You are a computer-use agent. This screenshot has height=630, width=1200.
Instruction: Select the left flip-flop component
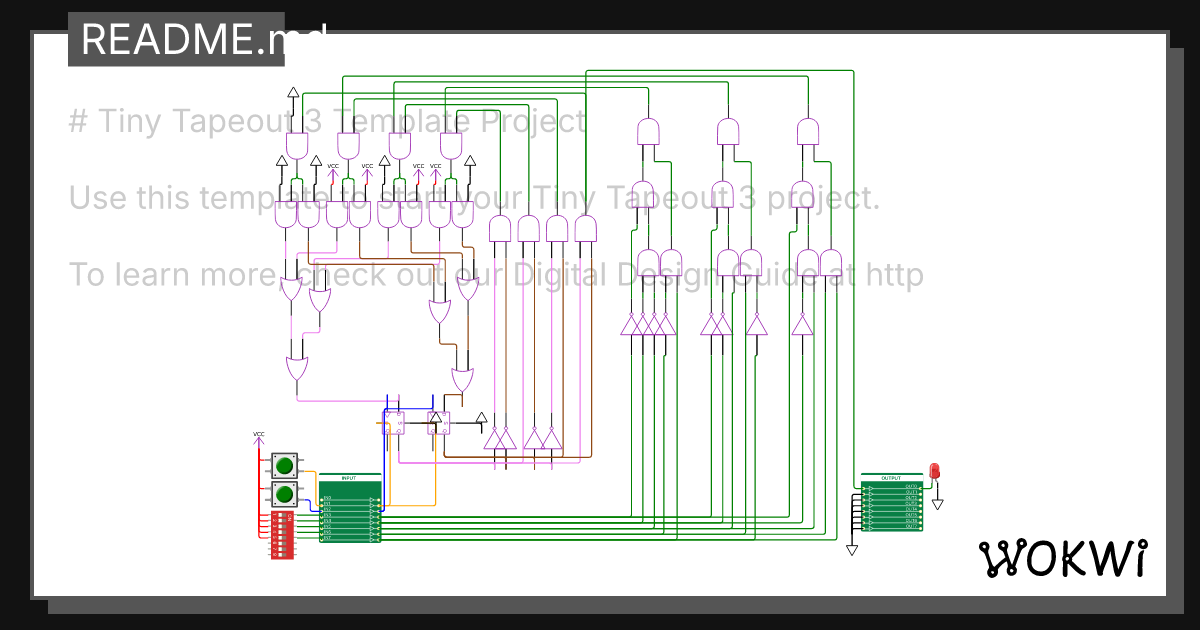click(x=395, y=423)
